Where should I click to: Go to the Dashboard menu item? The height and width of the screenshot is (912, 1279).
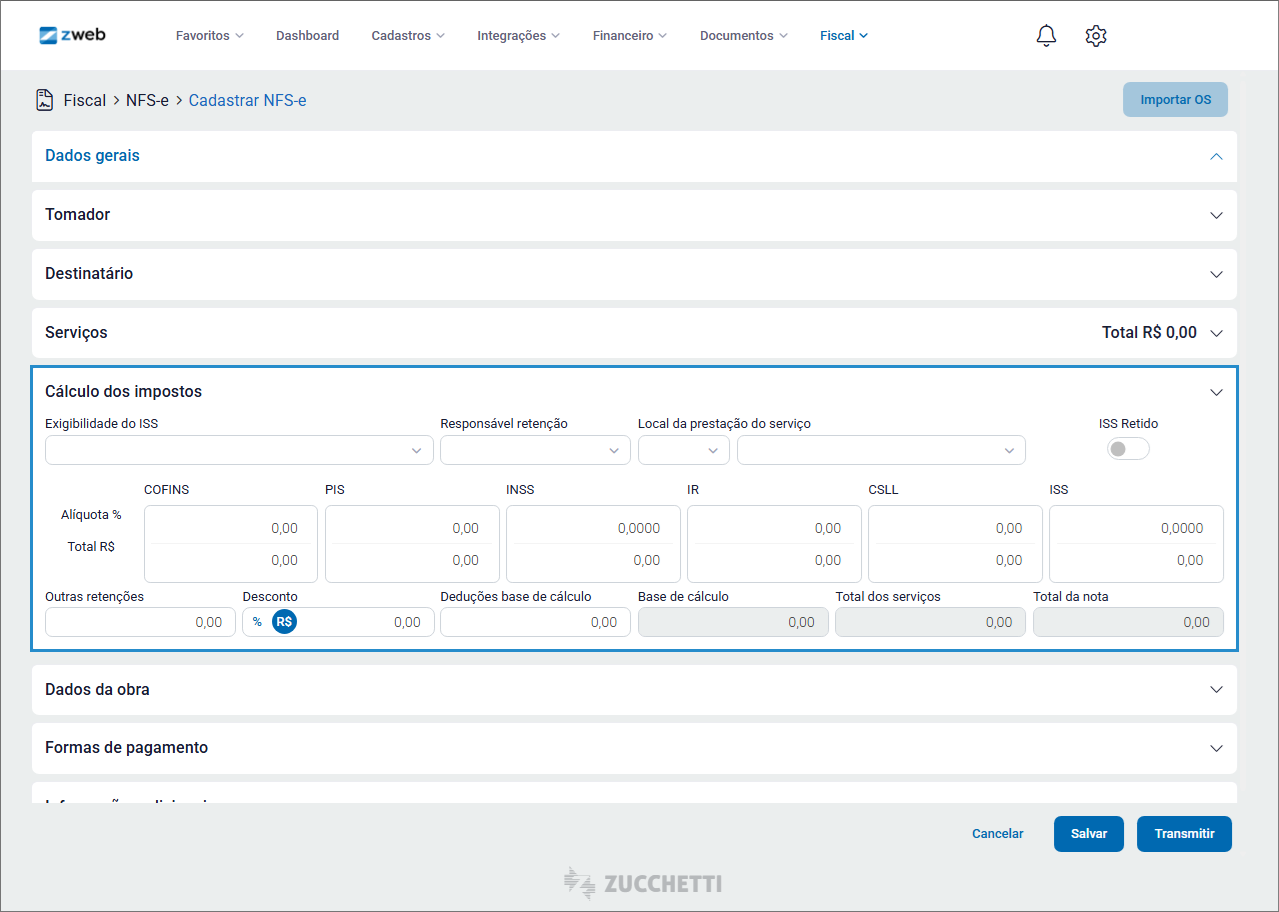click(307, 36)
